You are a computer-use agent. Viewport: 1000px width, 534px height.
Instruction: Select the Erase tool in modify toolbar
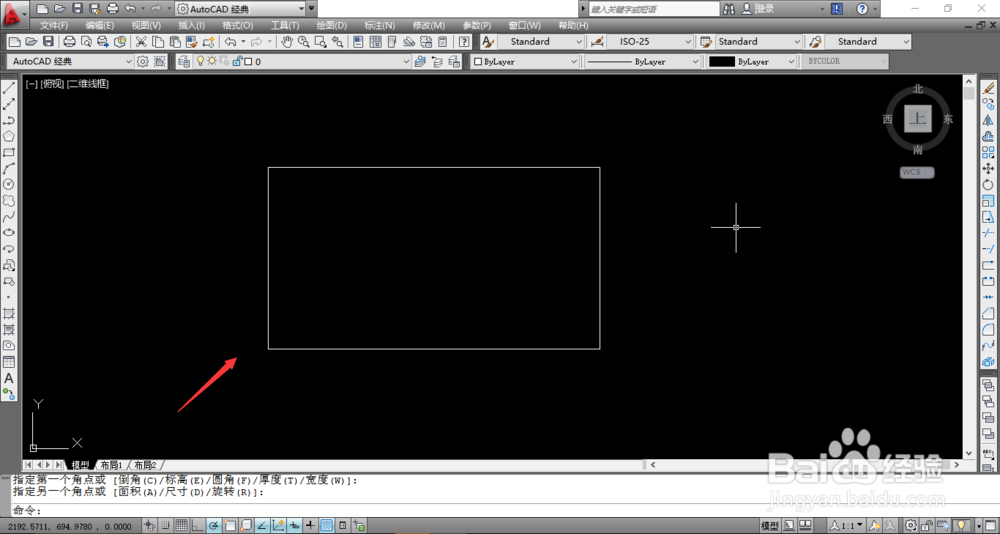988,88
